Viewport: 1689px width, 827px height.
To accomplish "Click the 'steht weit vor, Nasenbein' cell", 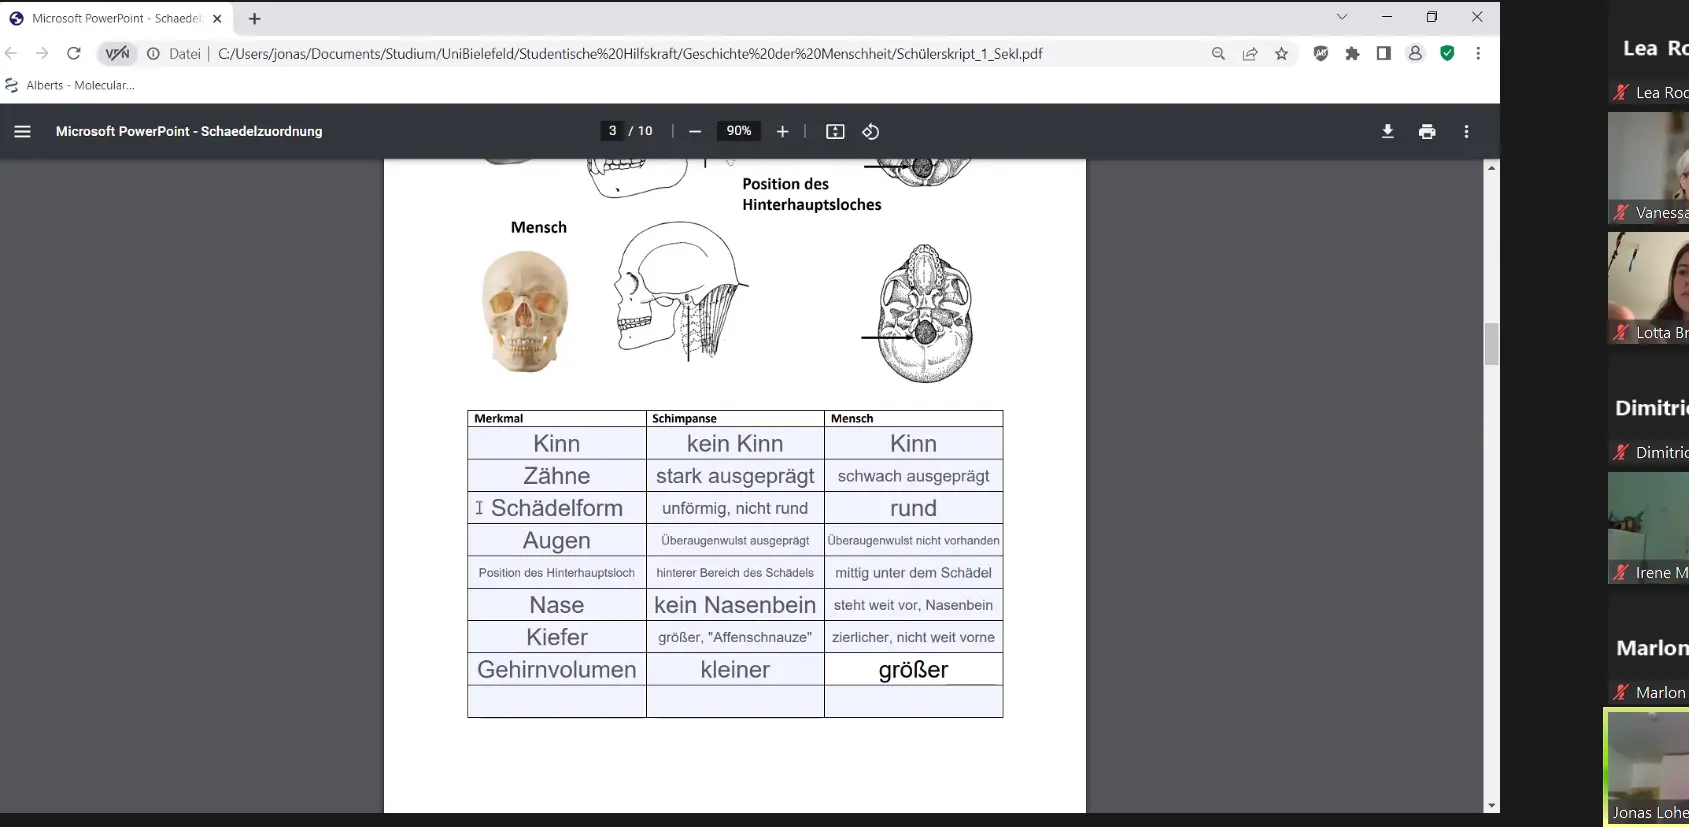I will click(x=914, y=605).
